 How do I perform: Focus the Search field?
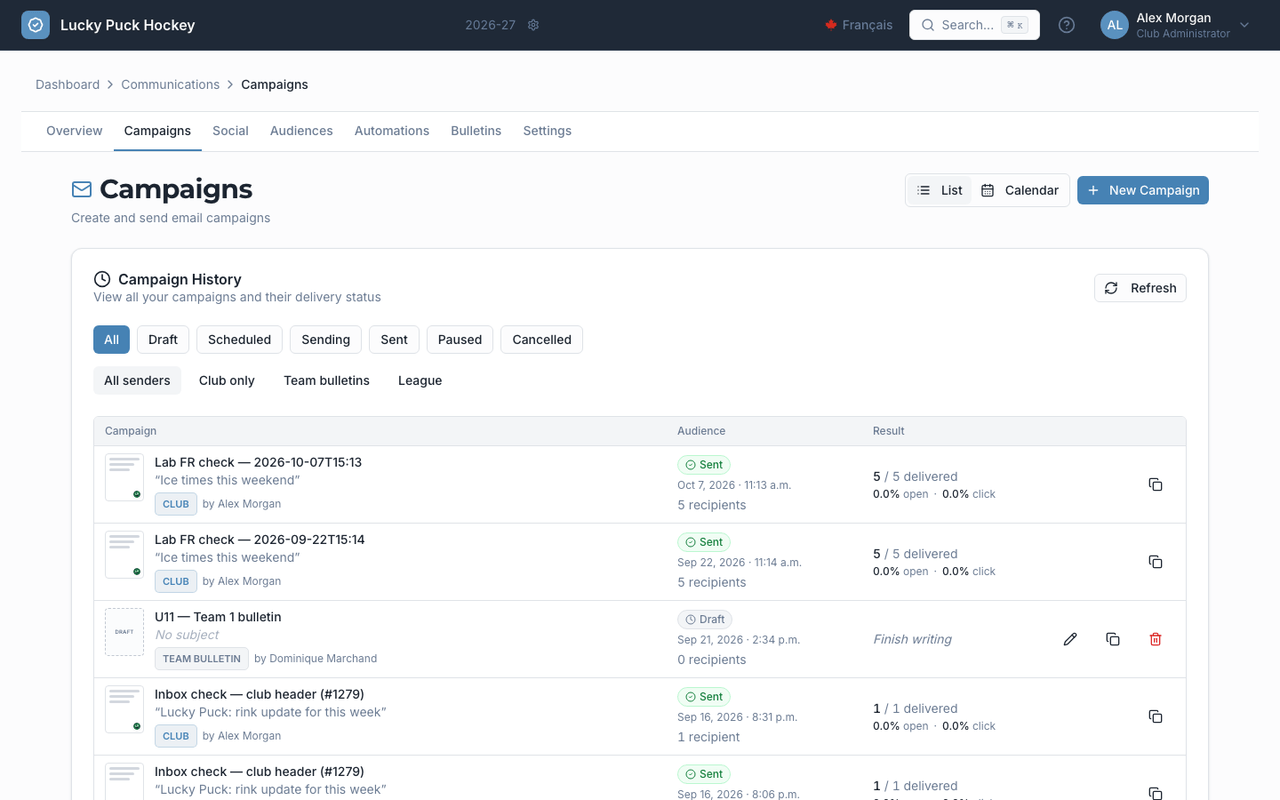(x=974, y=25)
